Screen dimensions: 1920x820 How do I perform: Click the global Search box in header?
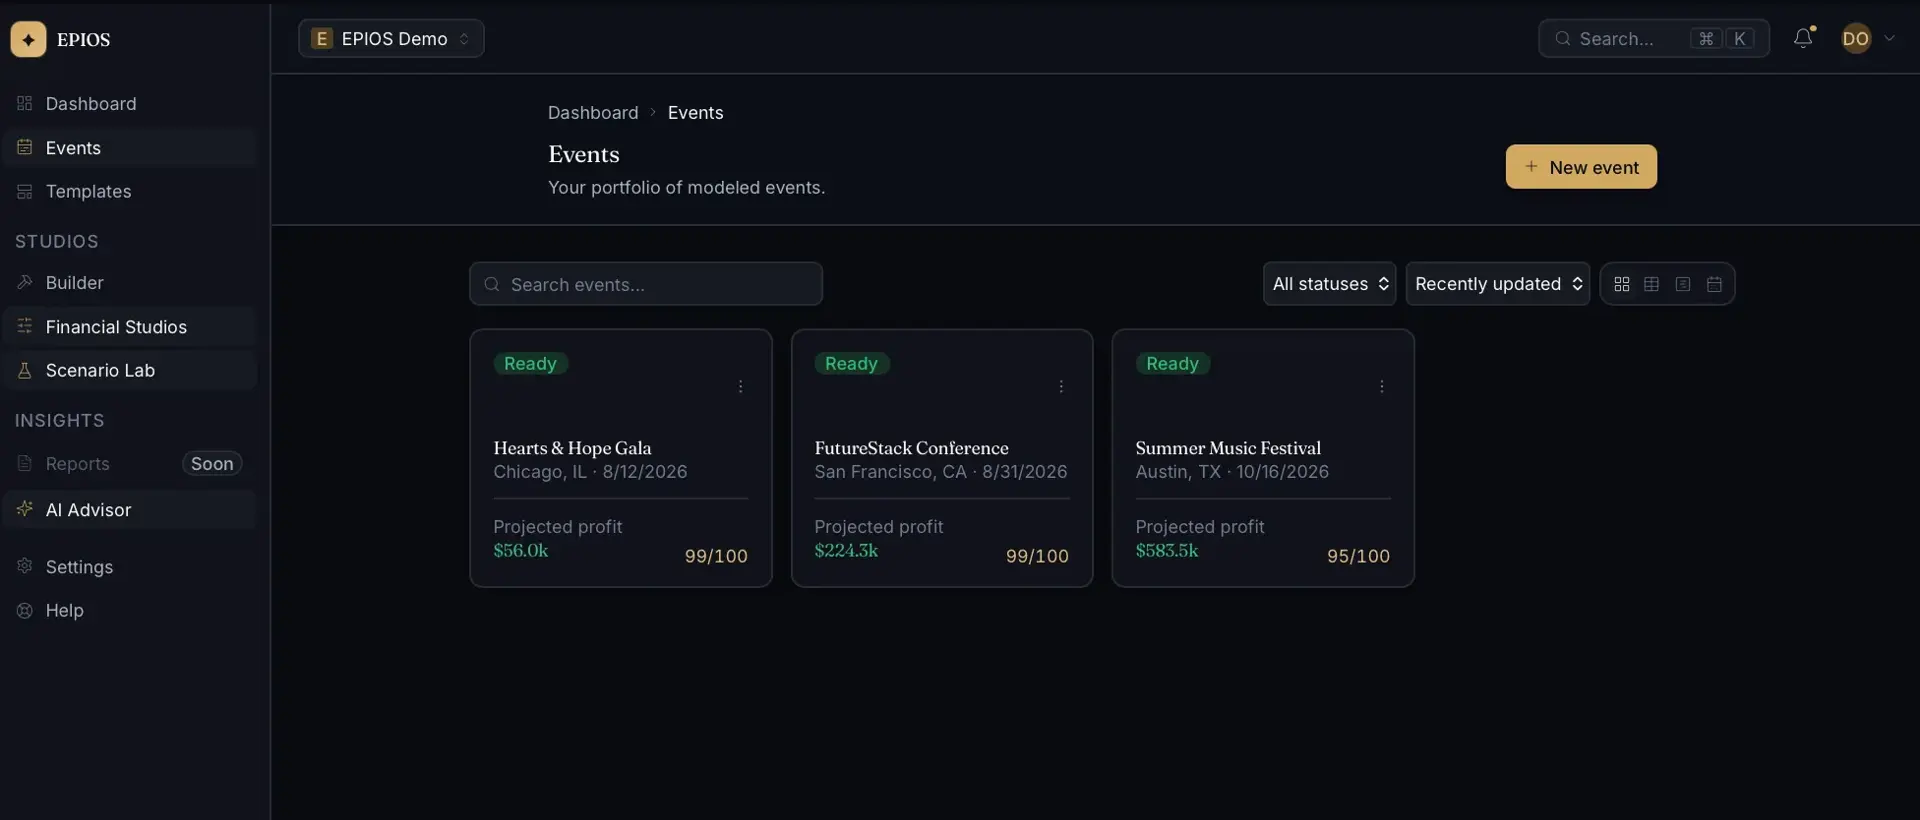pos(1654,38)
